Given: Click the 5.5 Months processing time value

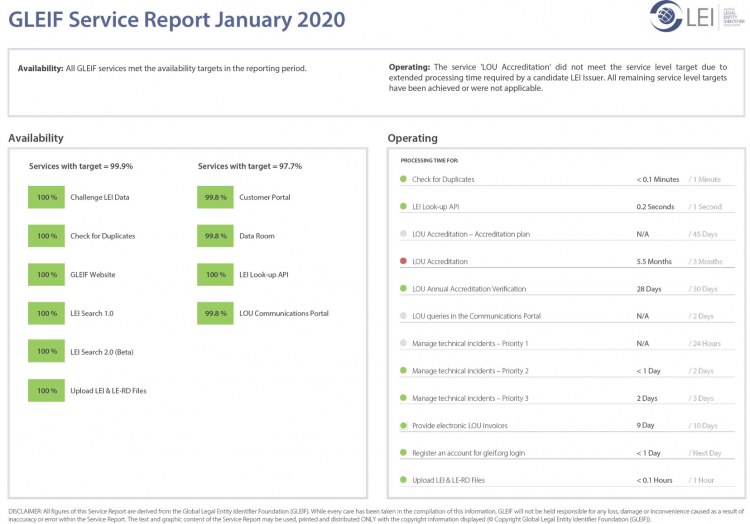Looking at the screenshot, I should coord(653,262).
